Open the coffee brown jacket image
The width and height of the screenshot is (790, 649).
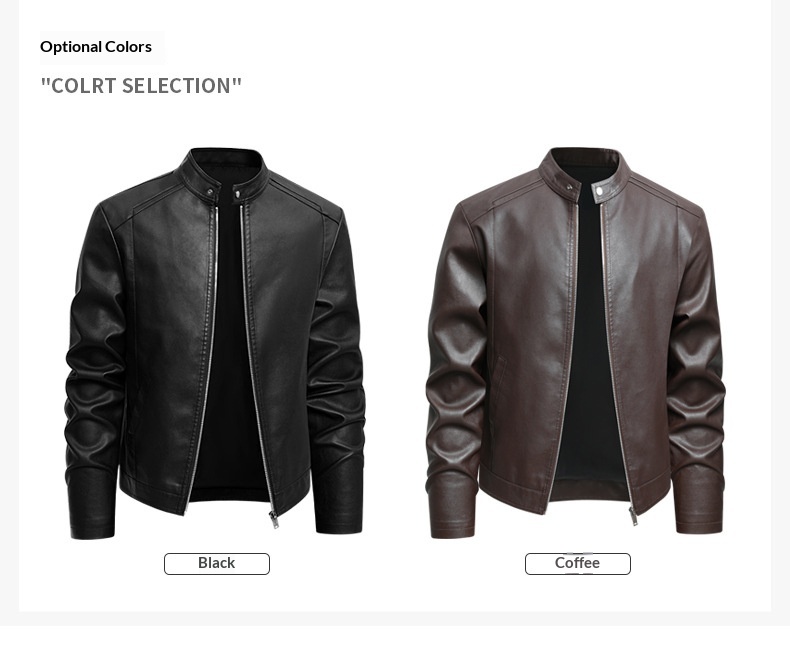[575, 344]
